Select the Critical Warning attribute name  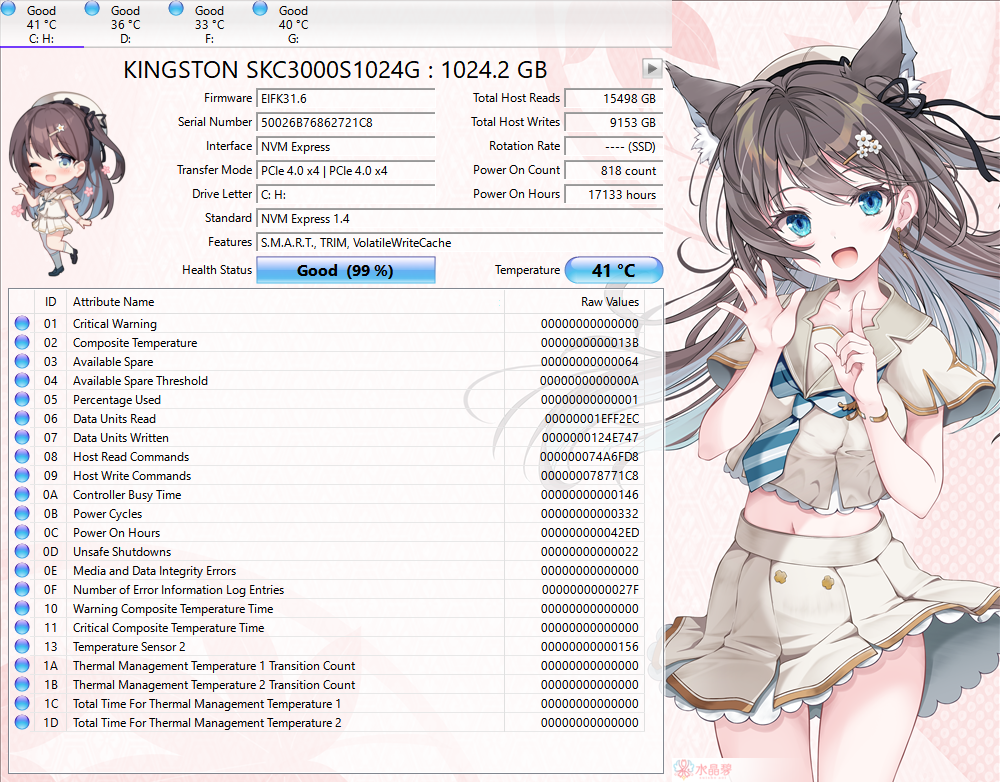[x=115, y=324]
